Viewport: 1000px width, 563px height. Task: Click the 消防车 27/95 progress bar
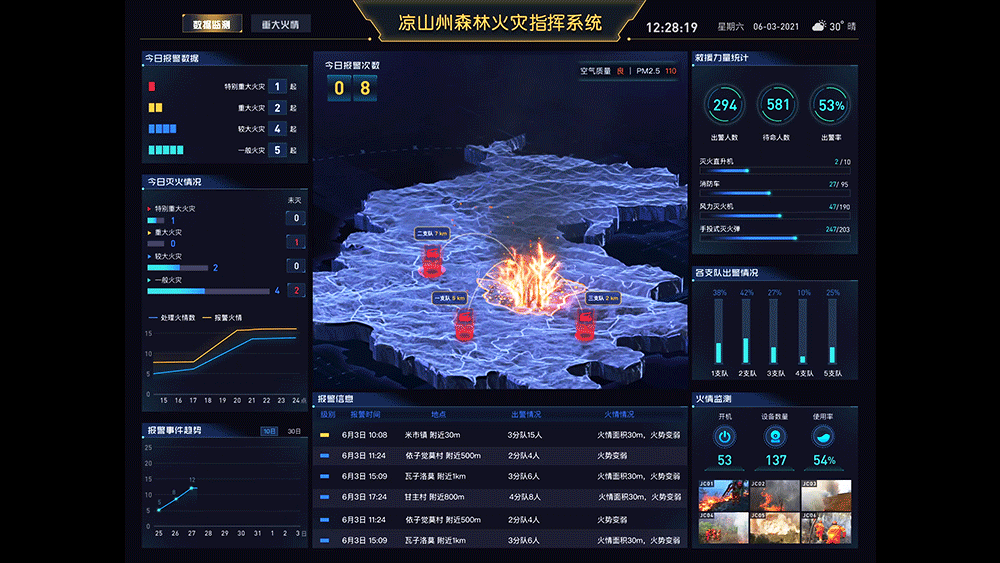coord(775,193)
